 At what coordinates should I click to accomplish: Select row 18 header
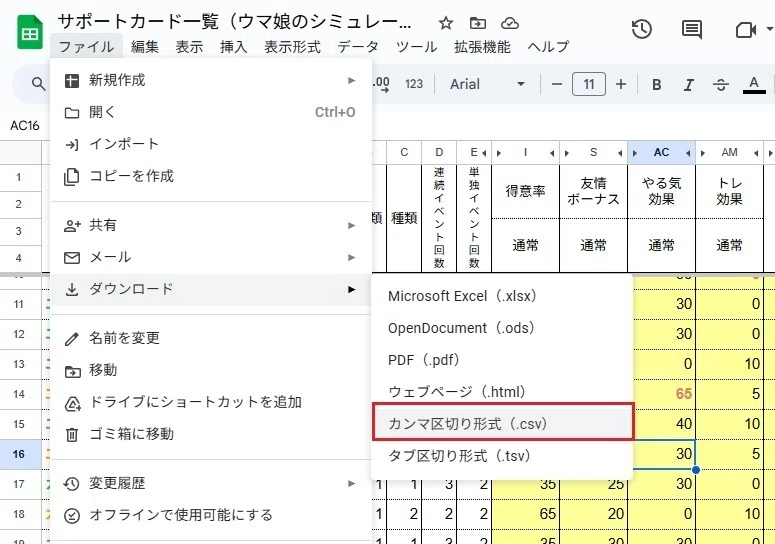pyautogui.click(x=19, y=514)
